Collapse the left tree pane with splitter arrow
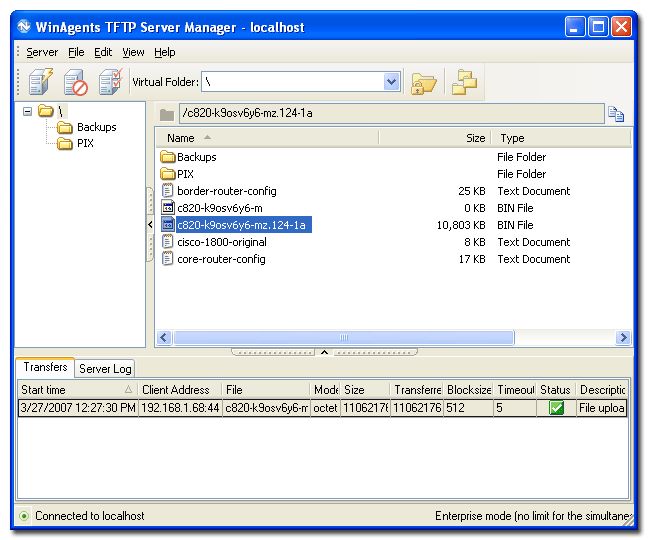 pyautogui.click(x=150, y=225)
